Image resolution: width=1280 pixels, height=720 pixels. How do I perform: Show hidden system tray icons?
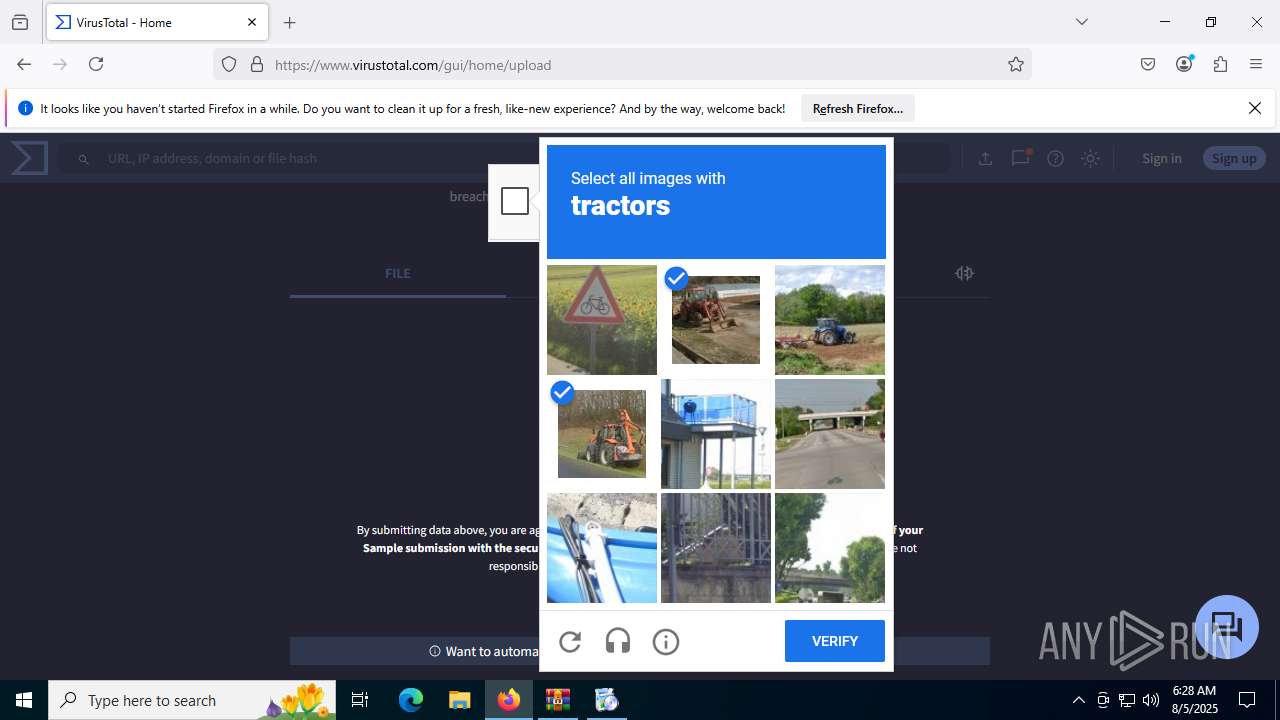pos(1078,700)
